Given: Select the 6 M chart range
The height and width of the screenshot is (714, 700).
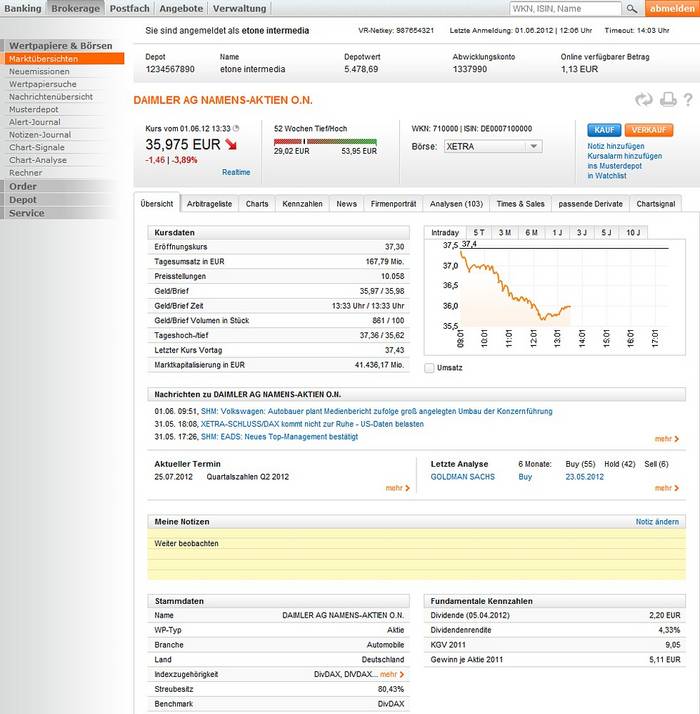Looking at the screenshot, I should [531, 233].
